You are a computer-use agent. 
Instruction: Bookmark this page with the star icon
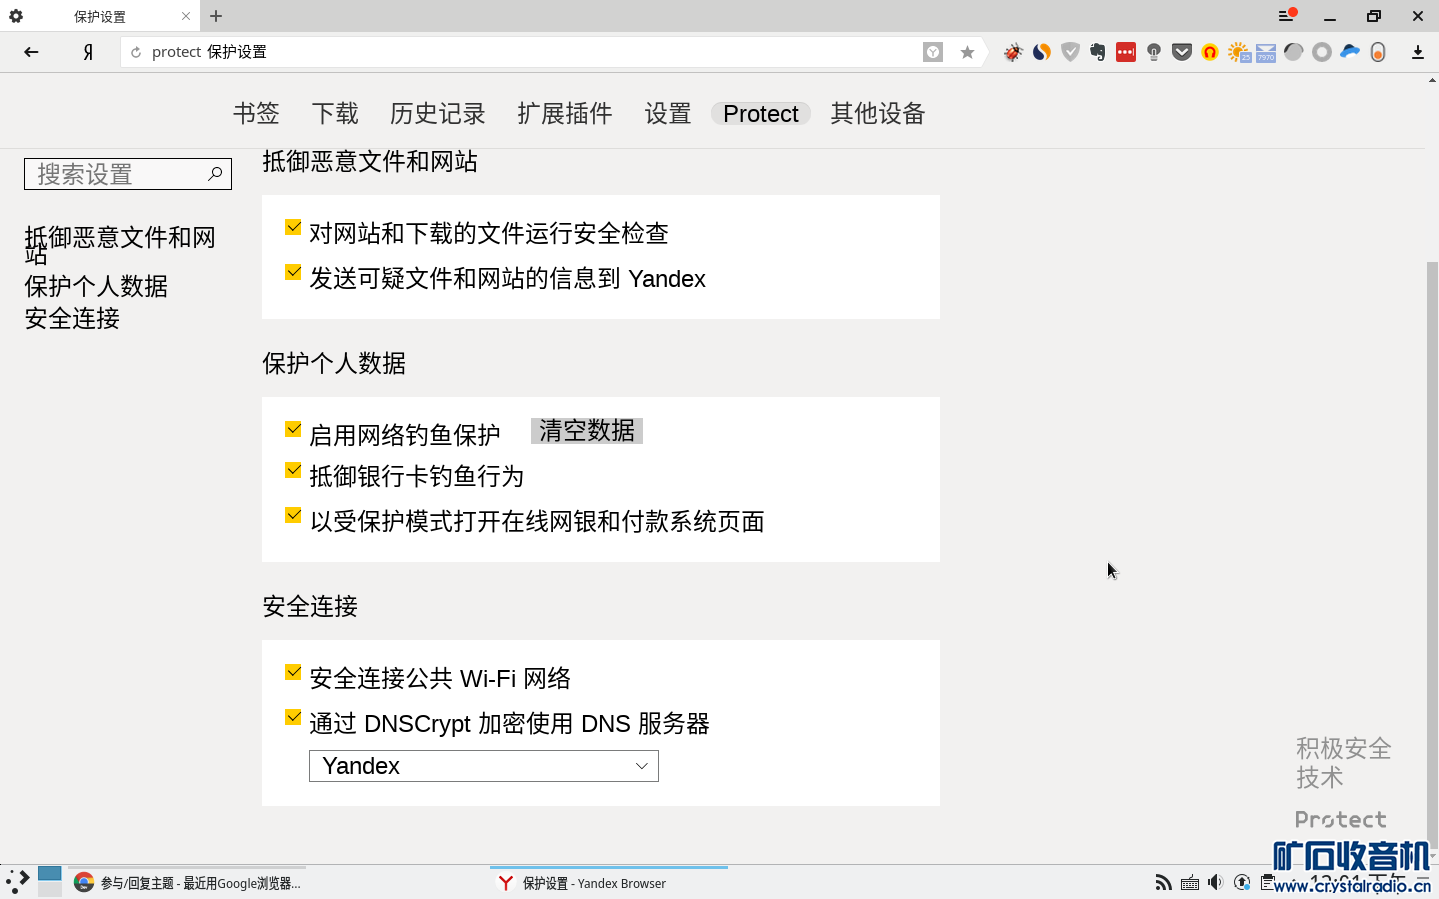pyautogui.click(x=967, y=52)
